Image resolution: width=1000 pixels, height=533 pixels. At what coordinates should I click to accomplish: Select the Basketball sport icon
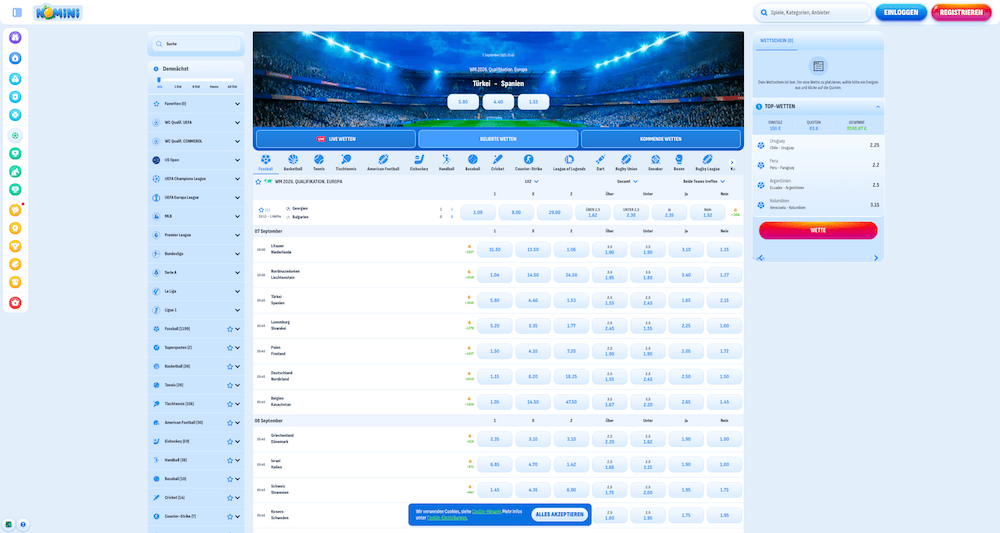(293, 161)
